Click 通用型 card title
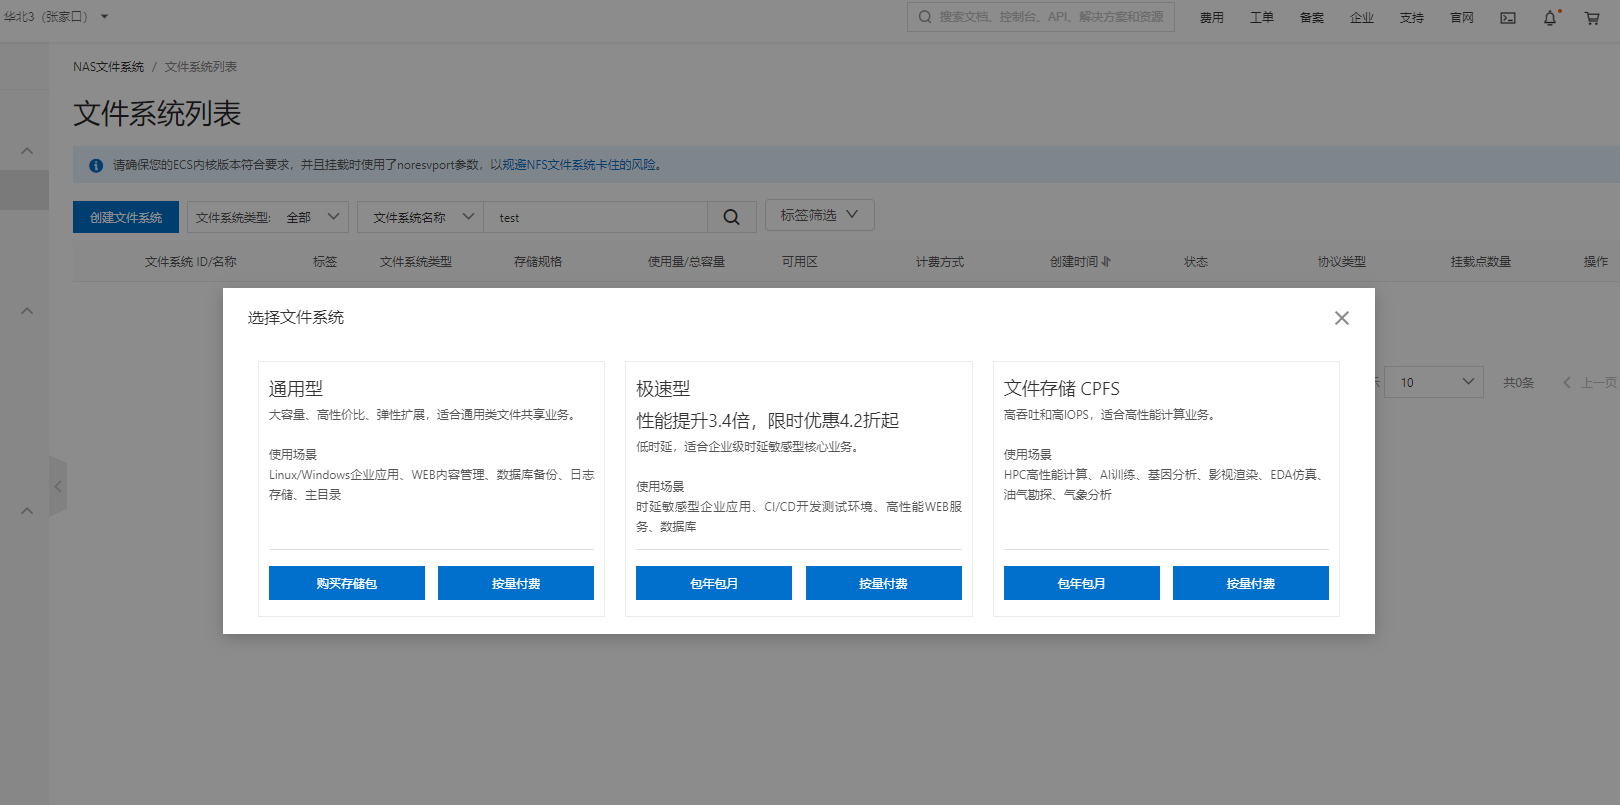The height and width of the screenshot is (805, 1620). tap(296, 389)
